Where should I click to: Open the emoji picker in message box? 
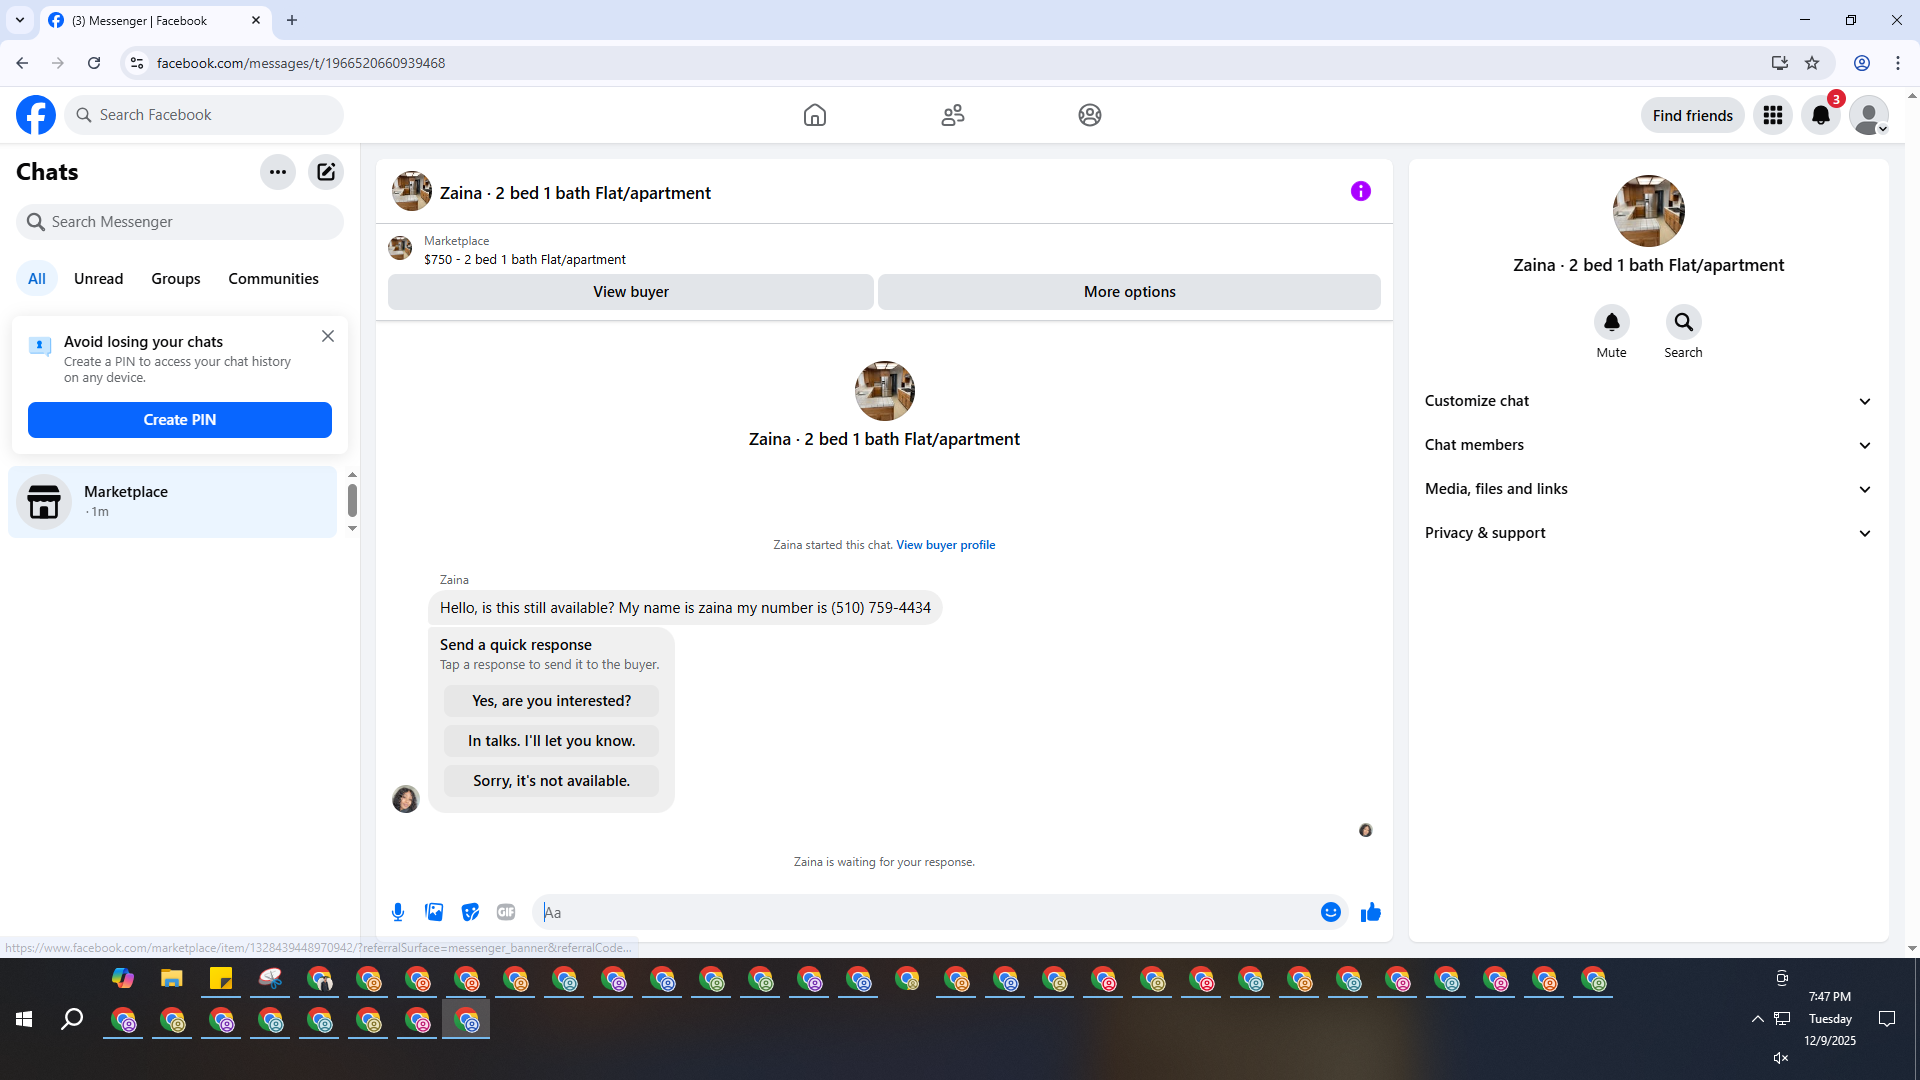1330,912
